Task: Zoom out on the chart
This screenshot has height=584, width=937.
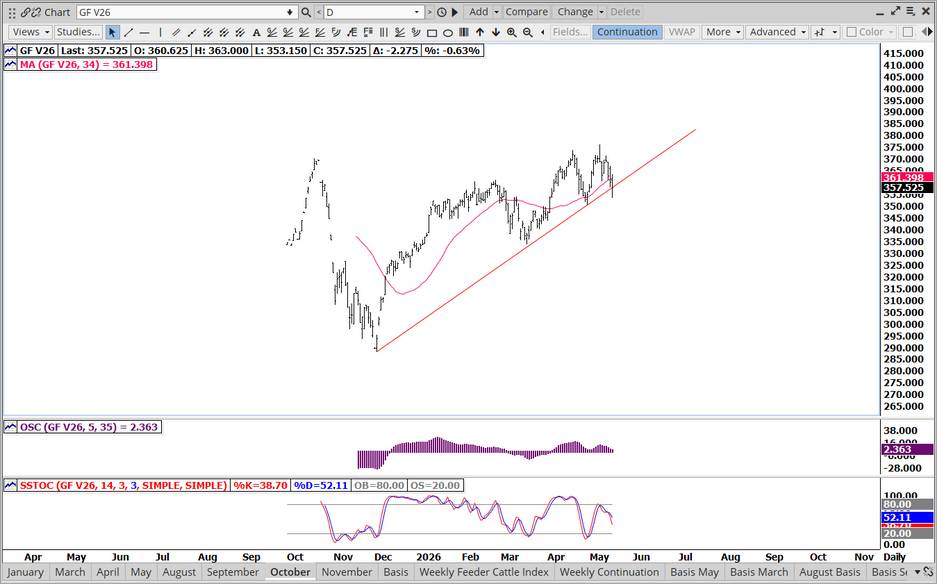Action: tap(528, 32)
